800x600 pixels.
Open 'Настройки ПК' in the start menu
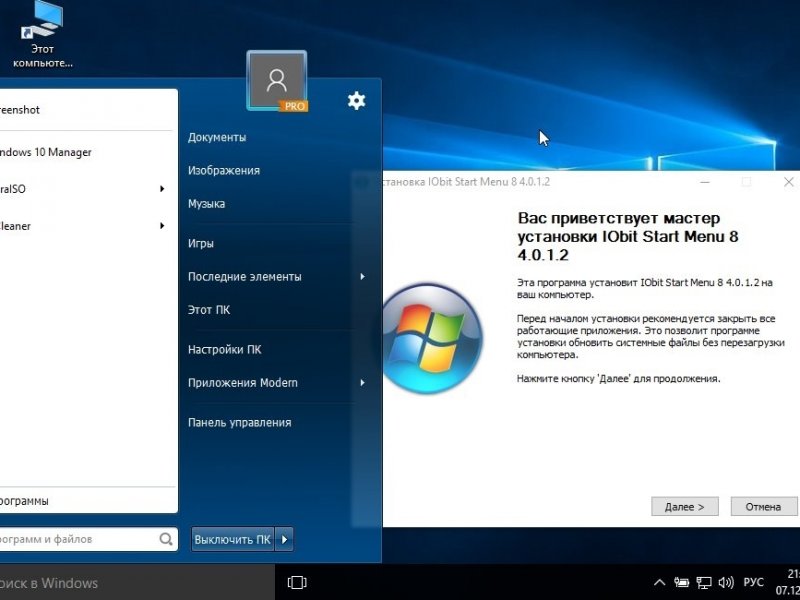pyautogui.click(x=225, y=349)
